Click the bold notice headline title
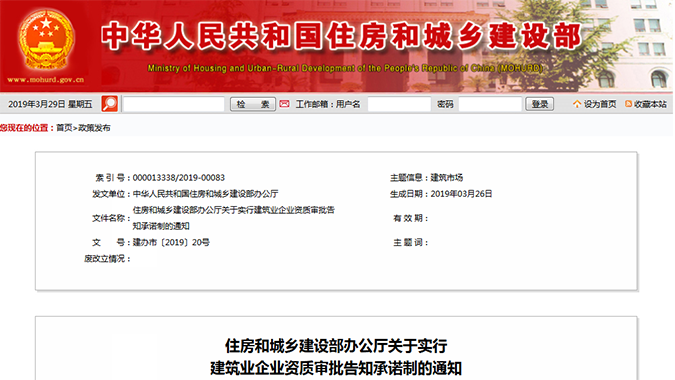 tap(336, 357)
